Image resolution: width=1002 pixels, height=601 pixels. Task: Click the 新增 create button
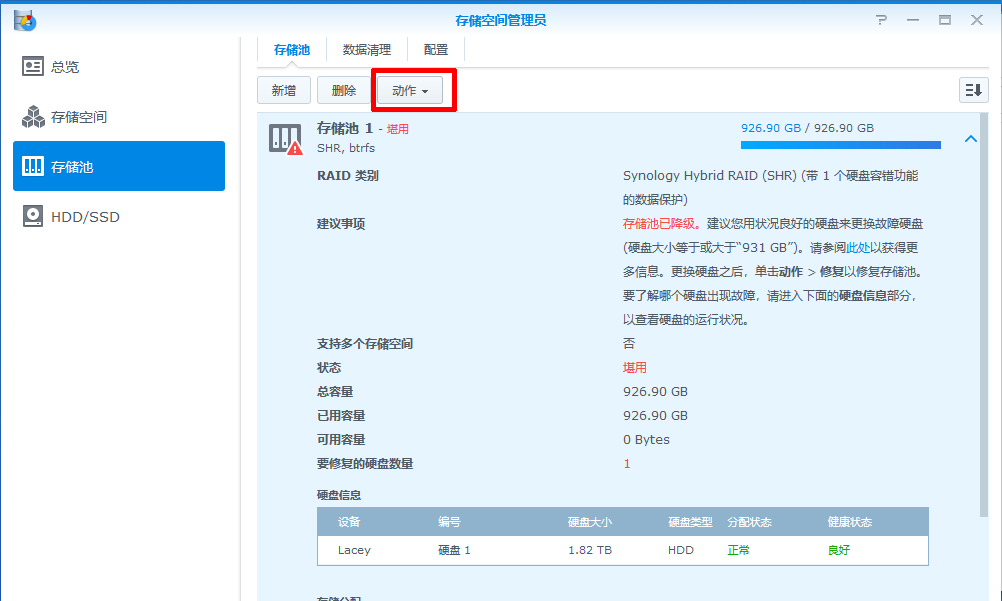pos(284,90)
